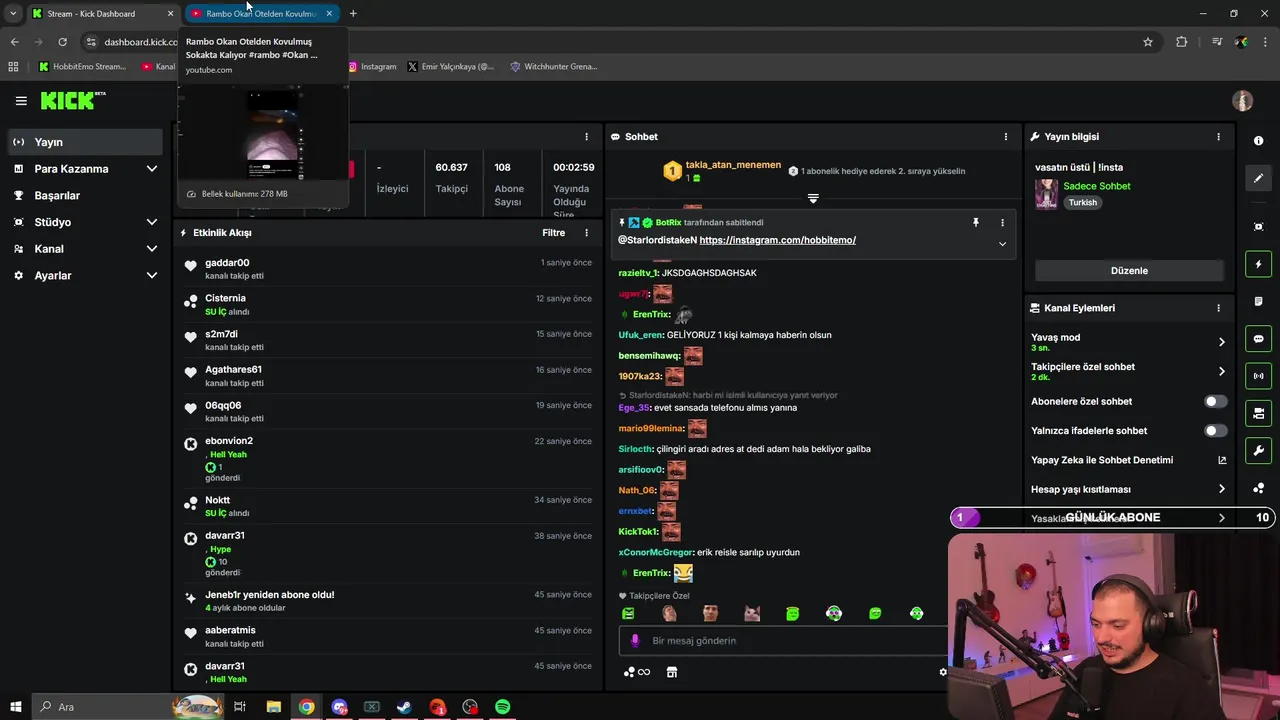Viewport: 1280px width, 720px height.
Task: Open Takipçilere özel sohbet settings chevron
Action: click(x=1221, y=371)
